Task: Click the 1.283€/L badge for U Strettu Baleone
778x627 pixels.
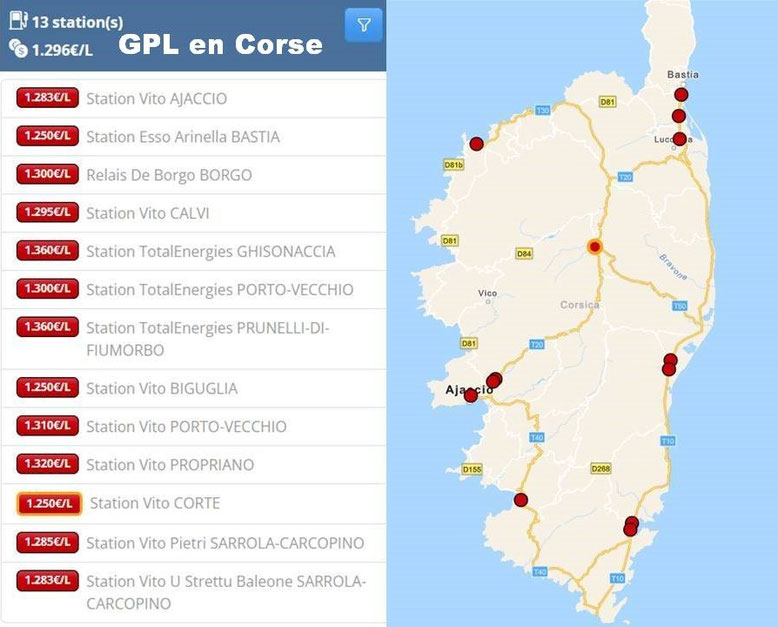Action: coord(48,580)
